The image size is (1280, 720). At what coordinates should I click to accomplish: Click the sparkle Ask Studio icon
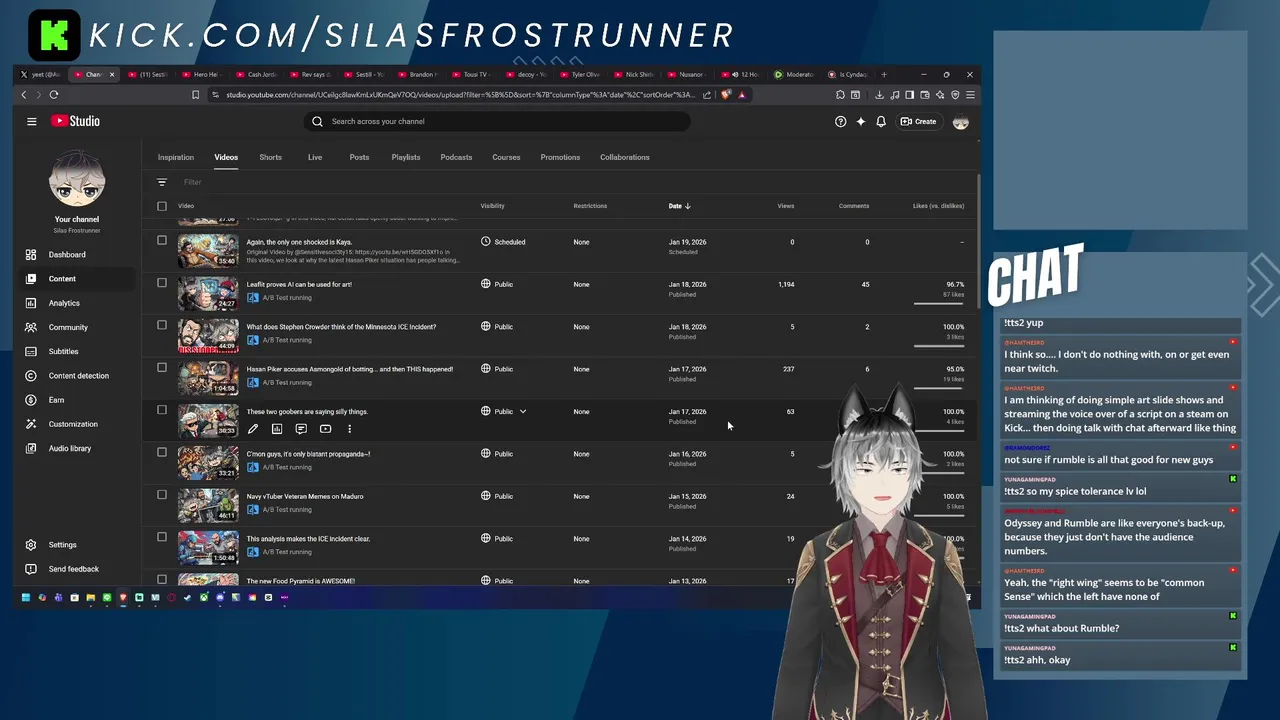[861, 121]
